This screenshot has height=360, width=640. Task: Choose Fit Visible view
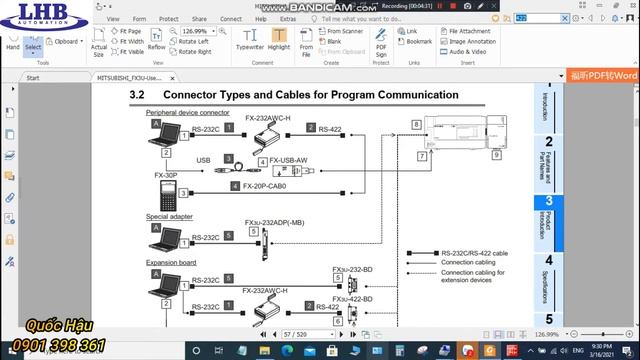click(x=128, y=52)
